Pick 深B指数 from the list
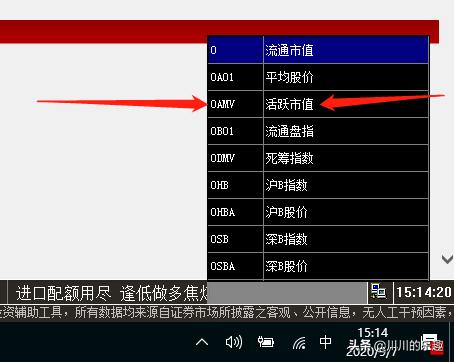 (318, 239)
